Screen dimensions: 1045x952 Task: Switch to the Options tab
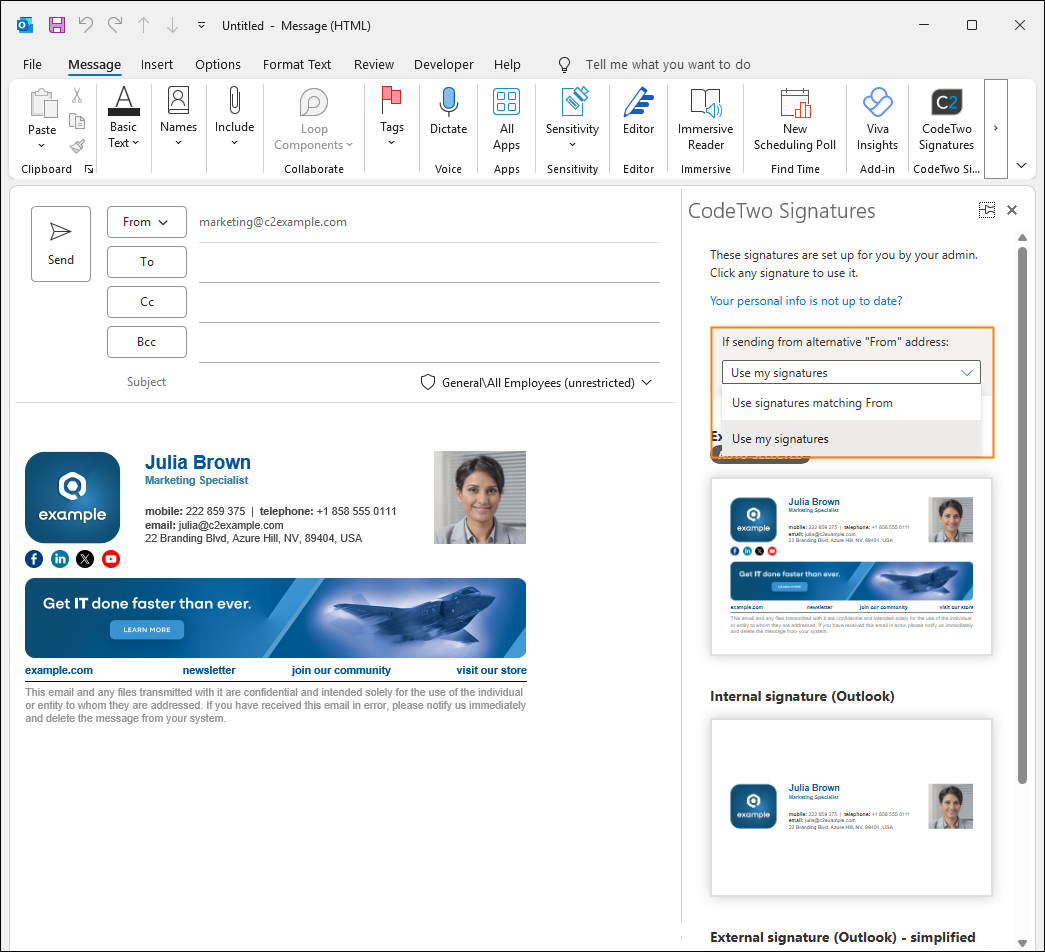click(x=218, y=65)
